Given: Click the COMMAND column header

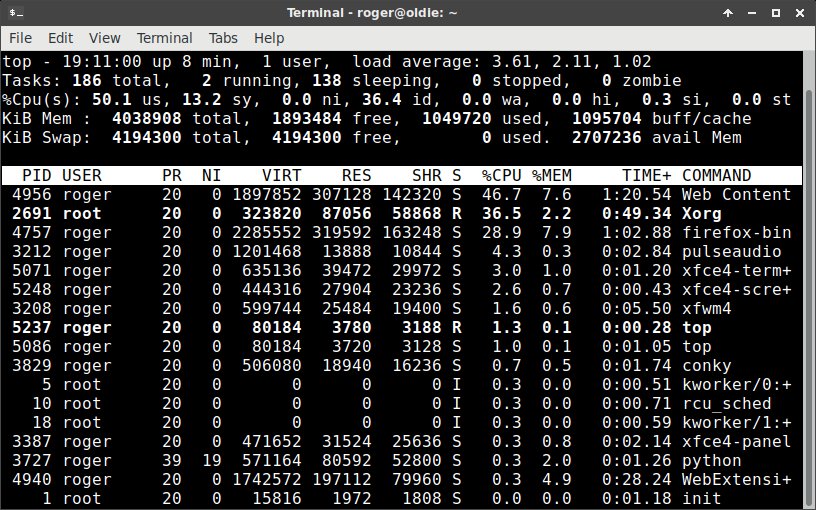Looking at the screenshot, I should coord(717,175).
